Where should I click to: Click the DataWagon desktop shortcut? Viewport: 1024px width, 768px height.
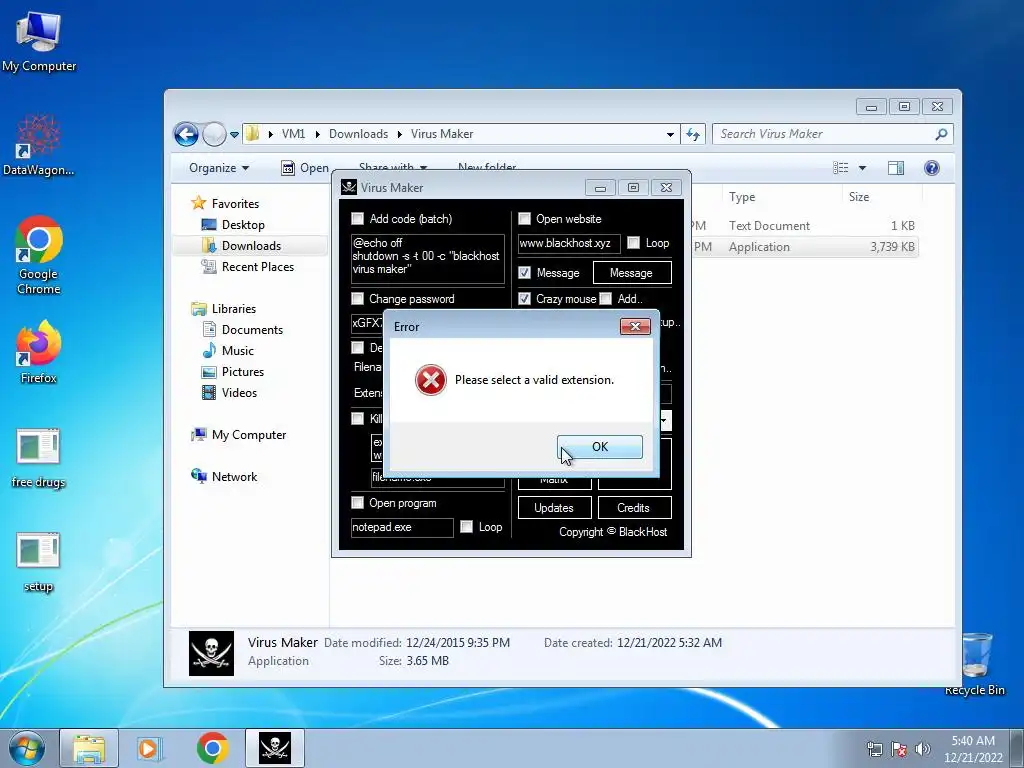coord(39,145)
